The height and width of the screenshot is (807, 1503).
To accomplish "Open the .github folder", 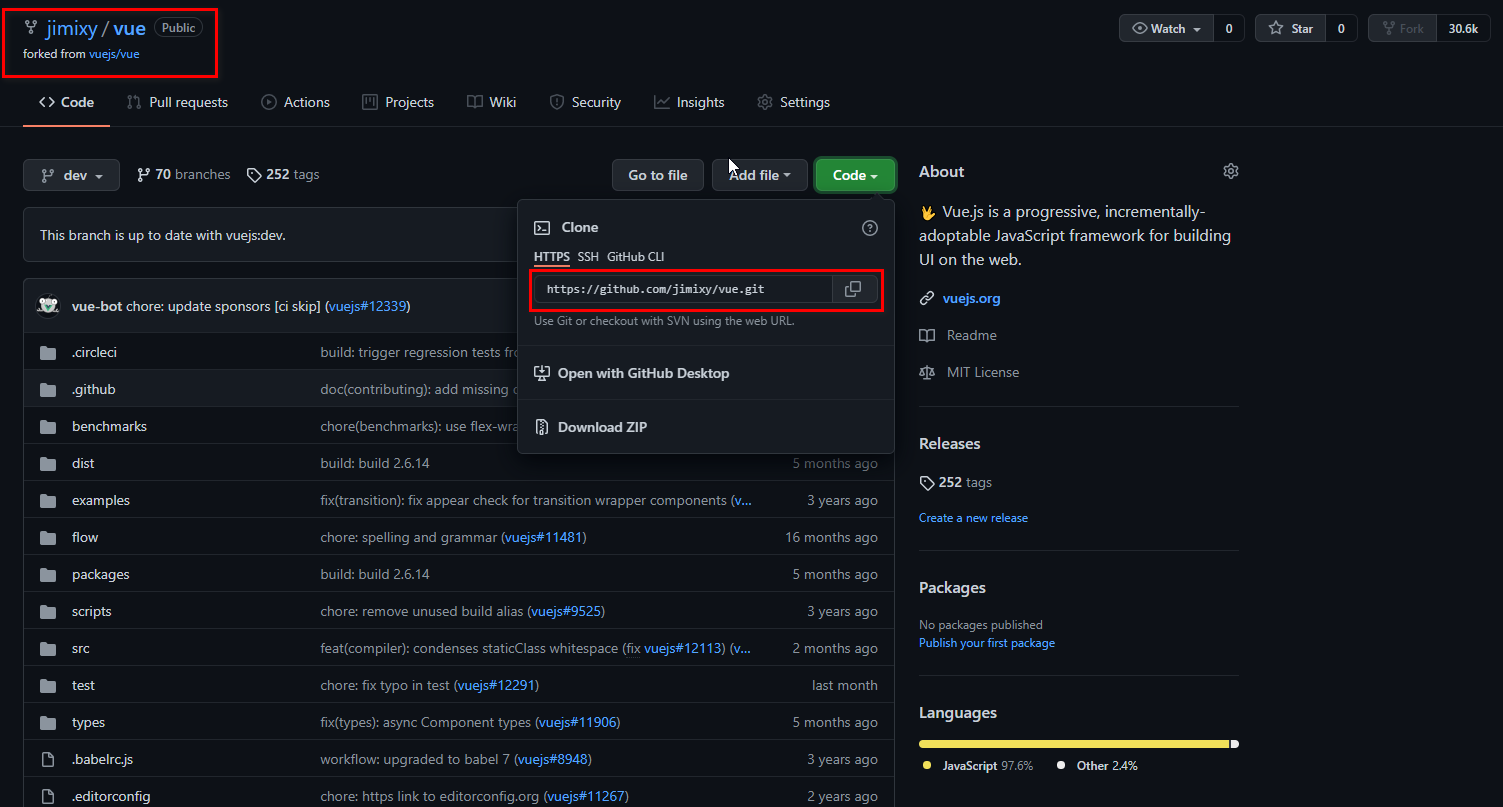I will [93, 389].
